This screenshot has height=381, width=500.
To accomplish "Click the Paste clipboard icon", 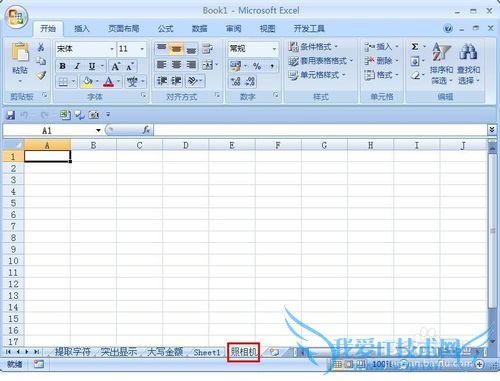I will click(20, 52).
